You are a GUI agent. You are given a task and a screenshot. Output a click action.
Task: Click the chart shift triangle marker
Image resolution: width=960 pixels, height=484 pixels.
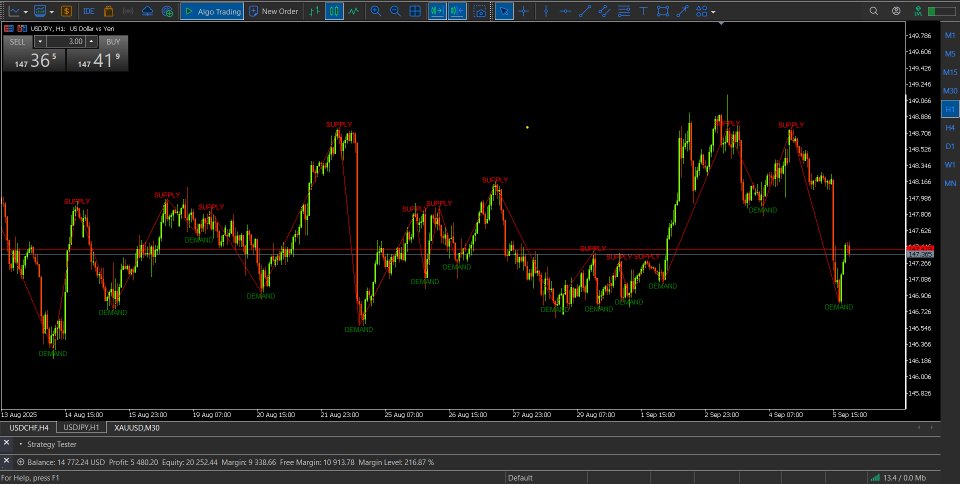pos(721,23)
